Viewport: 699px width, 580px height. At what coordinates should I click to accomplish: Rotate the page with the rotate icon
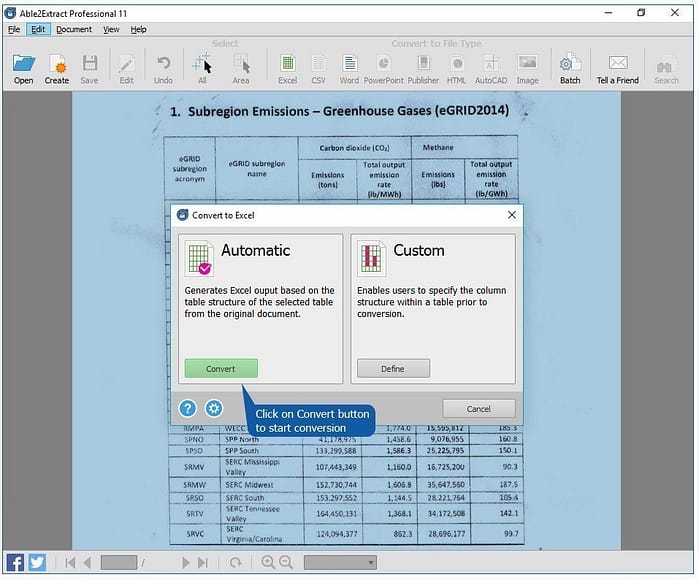coord(235,563)
